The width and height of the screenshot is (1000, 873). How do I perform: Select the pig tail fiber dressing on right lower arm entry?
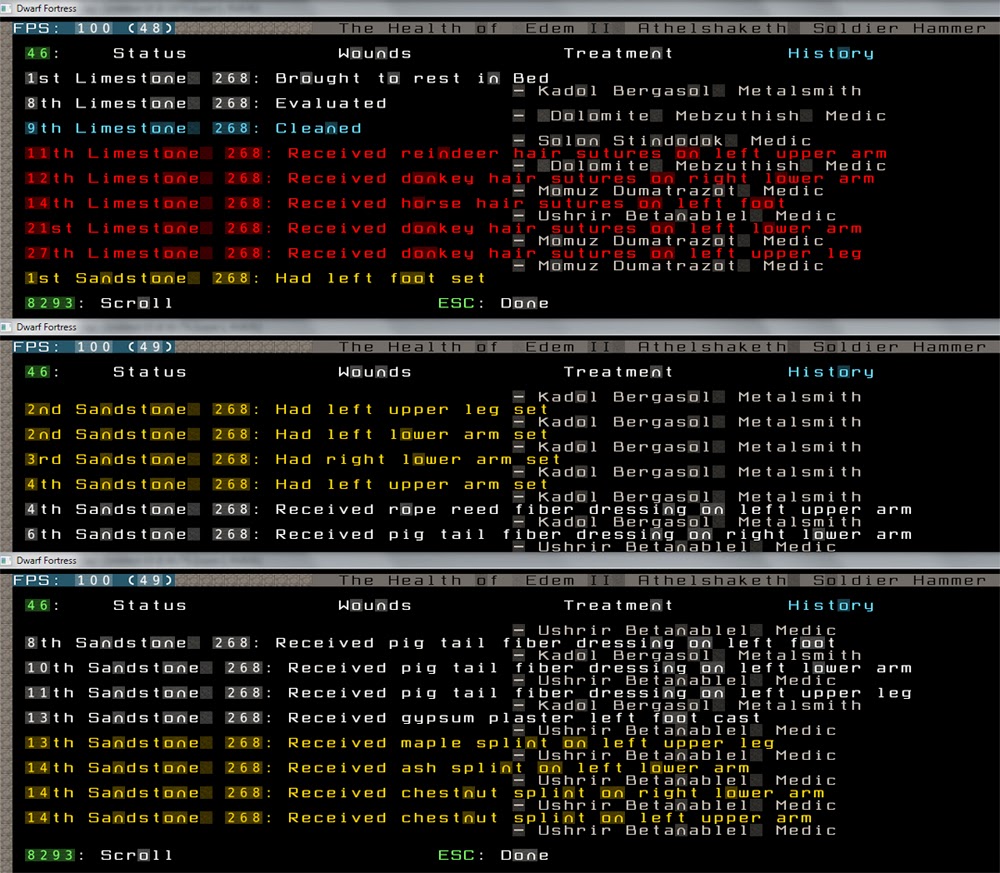pos(469,534)
